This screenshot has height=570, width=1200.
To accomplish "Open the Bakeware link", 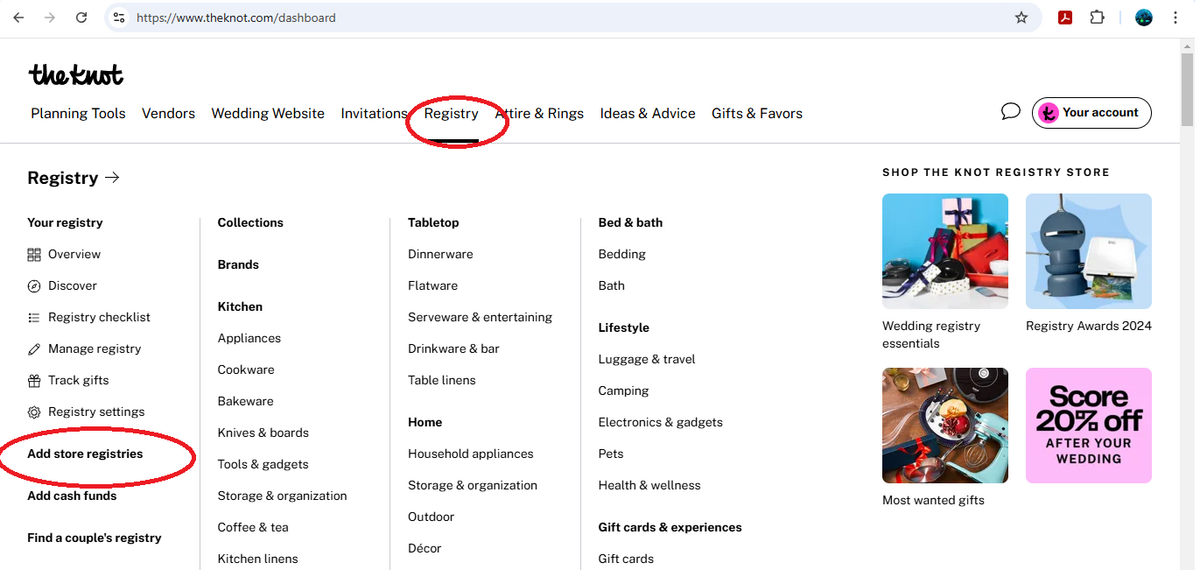I will pyautogui.click(x=245, y=401).
